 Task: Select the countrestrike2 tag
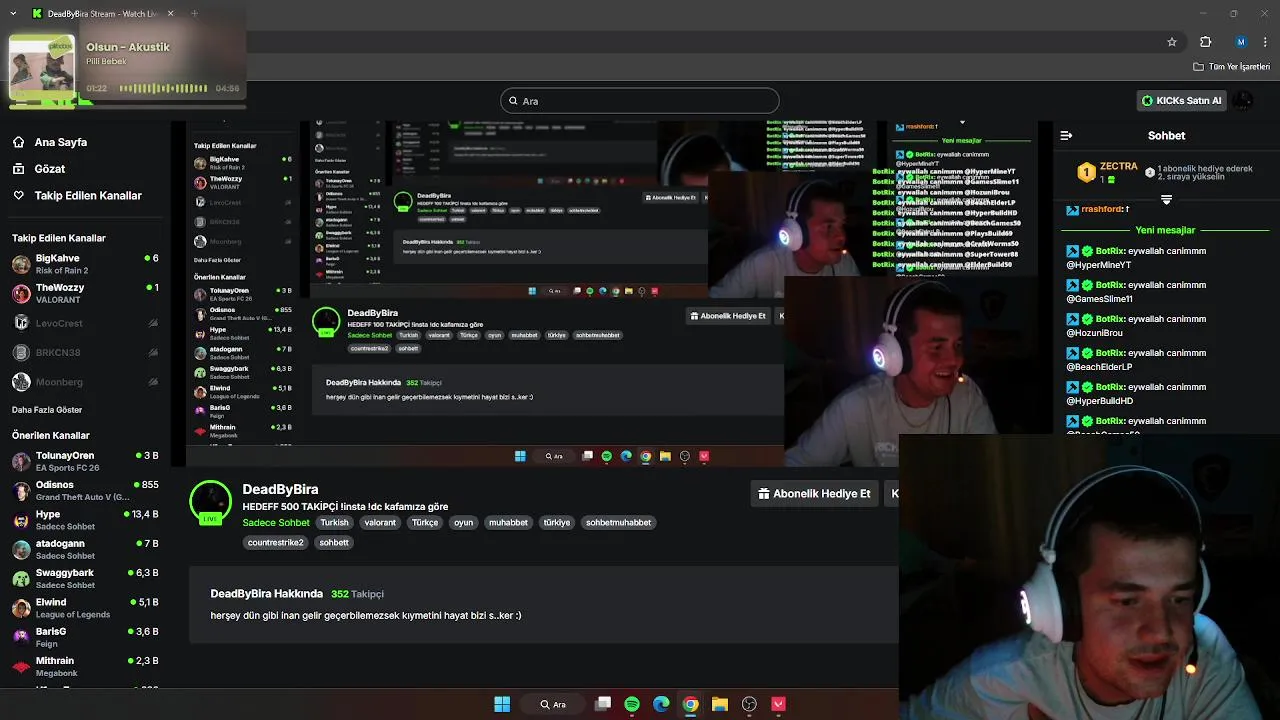(275, 543)
